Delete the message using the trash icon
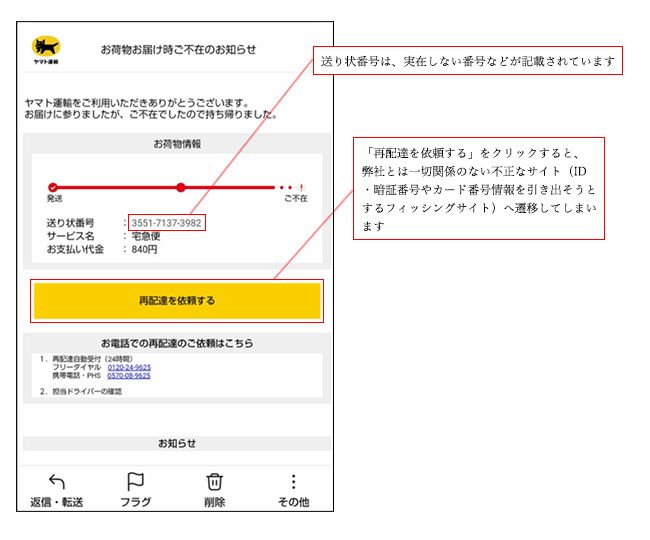The height and width of the screenshot is (540, 650). (x=214, y=482)
